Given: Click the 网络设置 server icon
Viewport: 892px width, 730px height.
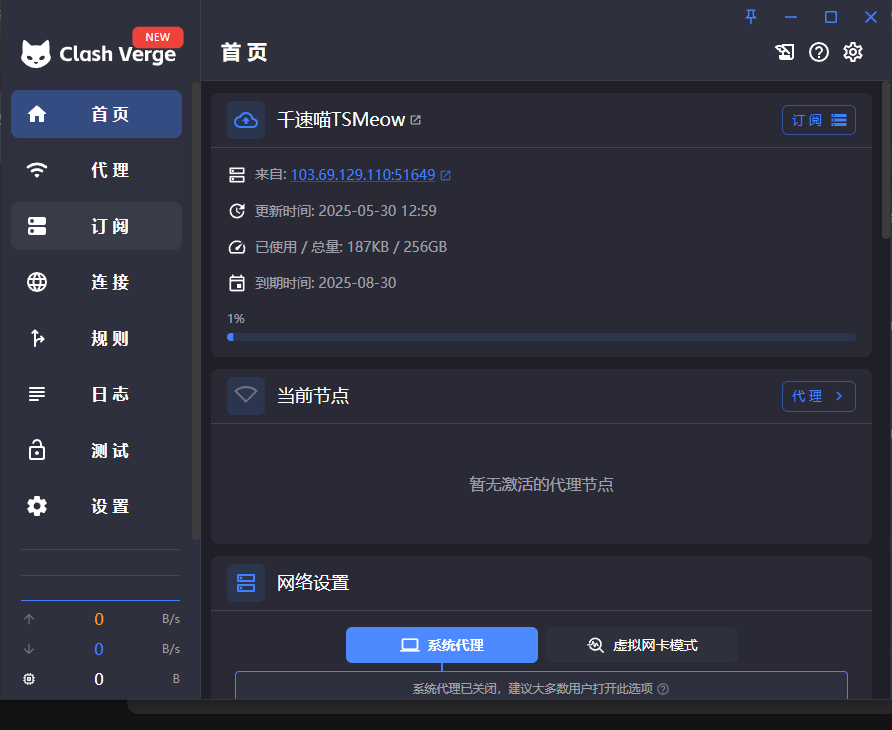Looking at the screenshot, I should pyautogui.click(x=246, y=583).
